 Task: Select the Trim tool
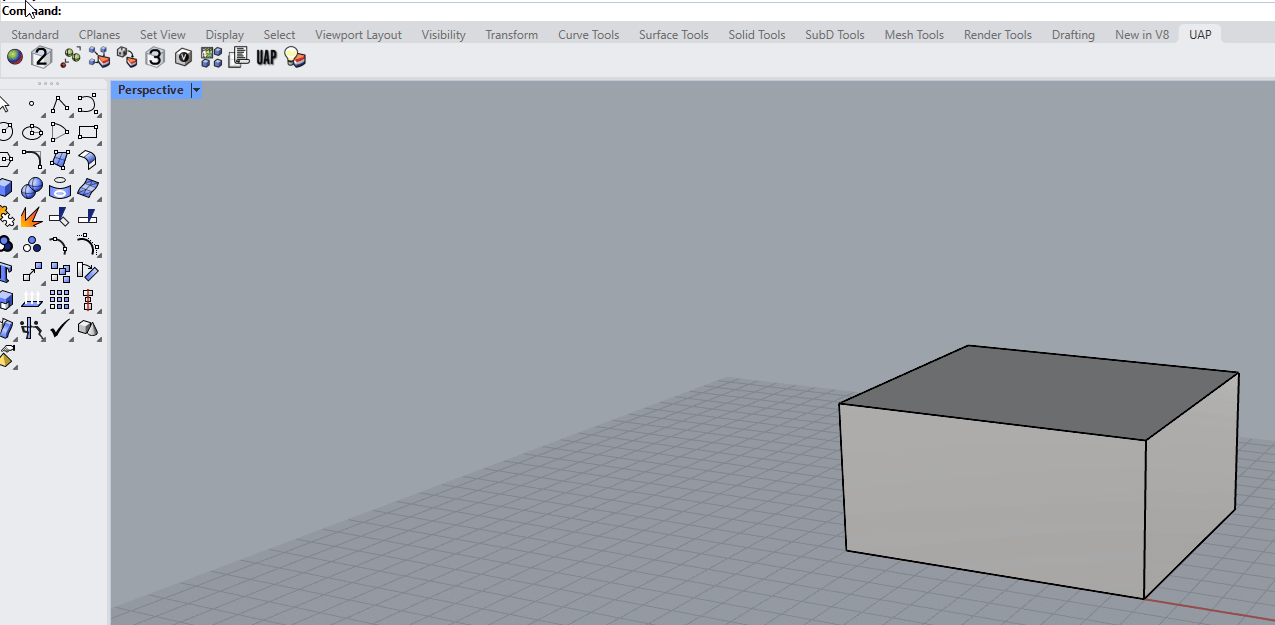click(60, 215)
